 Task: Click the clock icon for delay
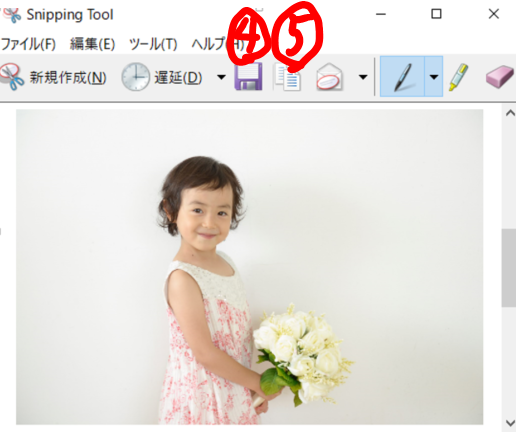tap(135, 77)
